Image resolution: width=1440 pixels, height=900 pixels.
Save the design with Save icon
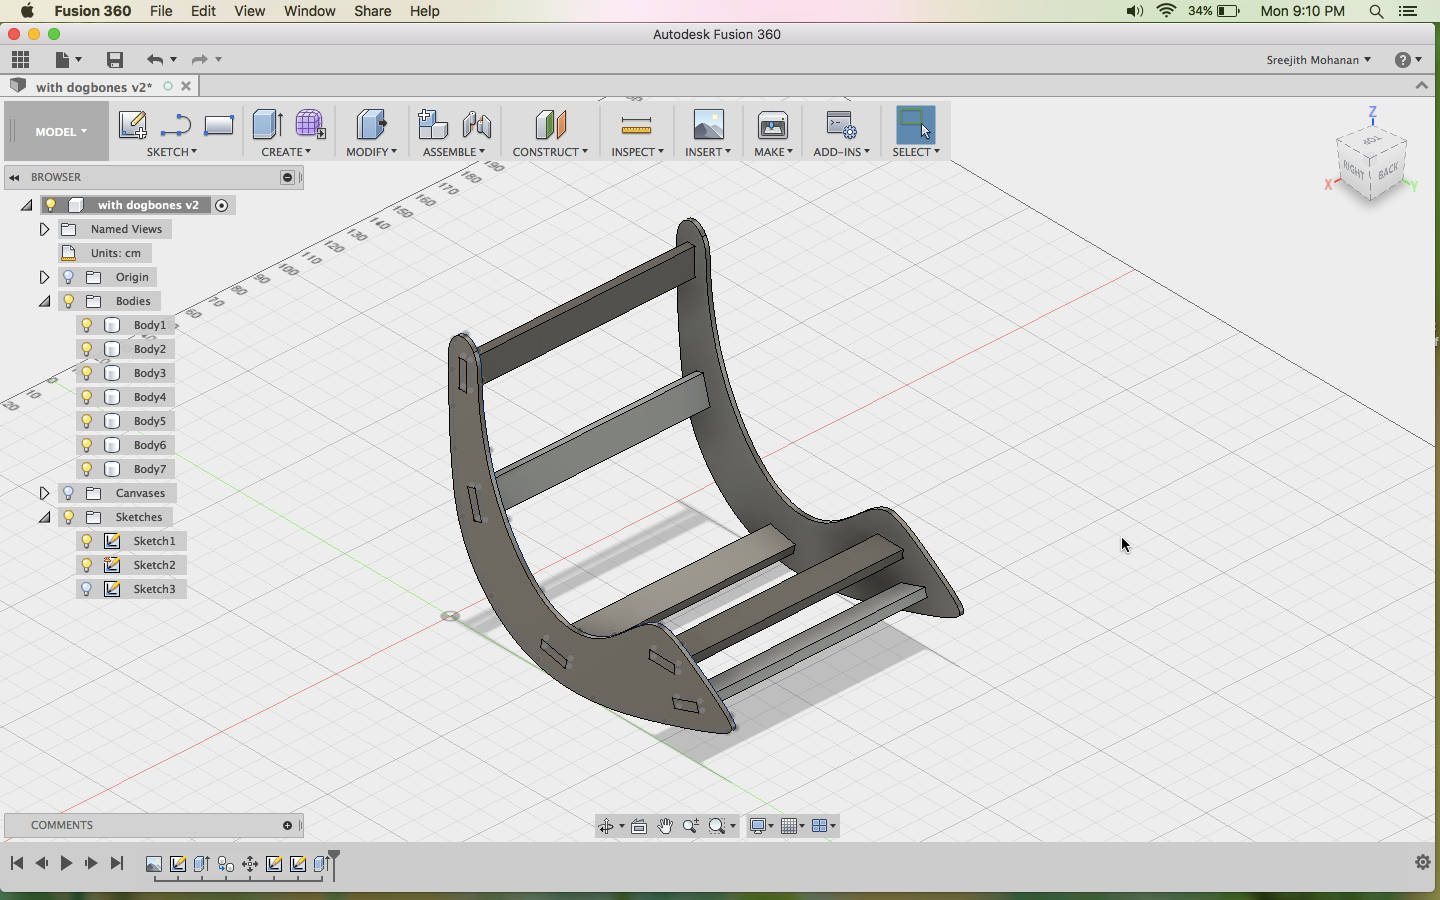tap(115, 59)
